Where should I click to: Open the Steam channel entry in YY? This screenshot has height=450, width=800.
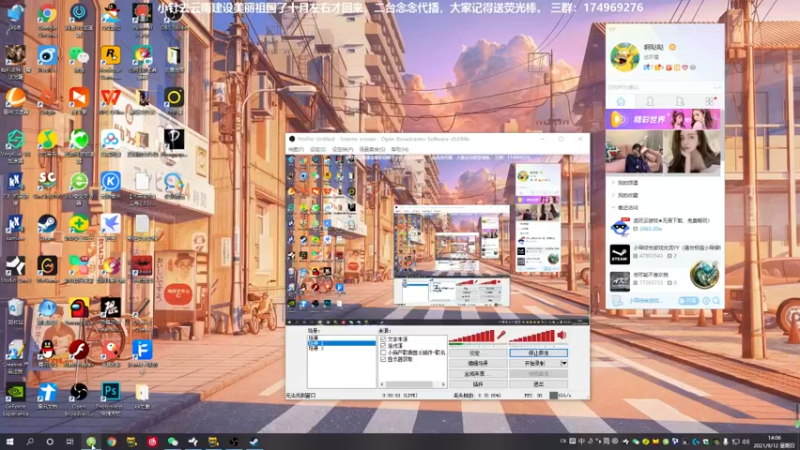coord(665,253)
